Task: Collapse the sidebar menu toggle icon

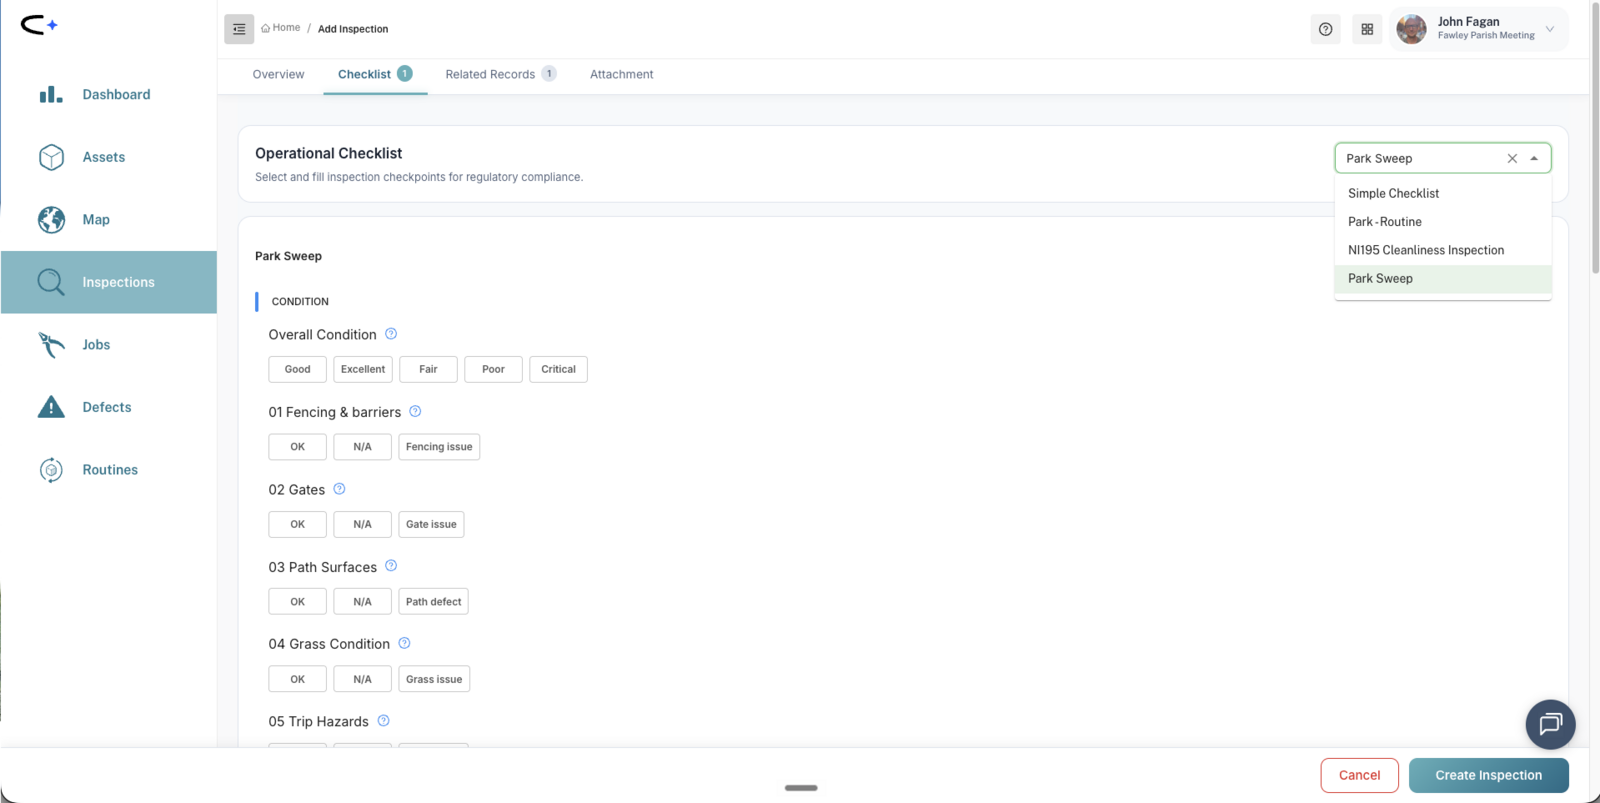Action: pos(239,29)
